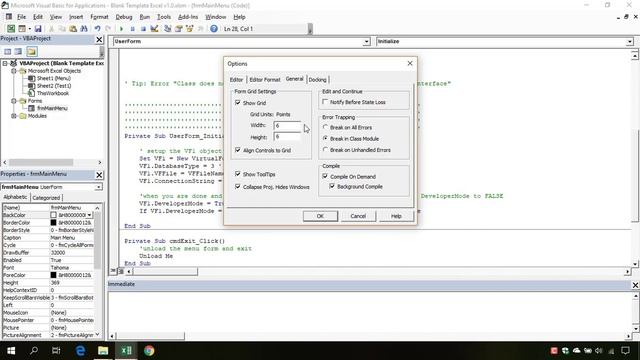Click OK in Options dialog

320,216
